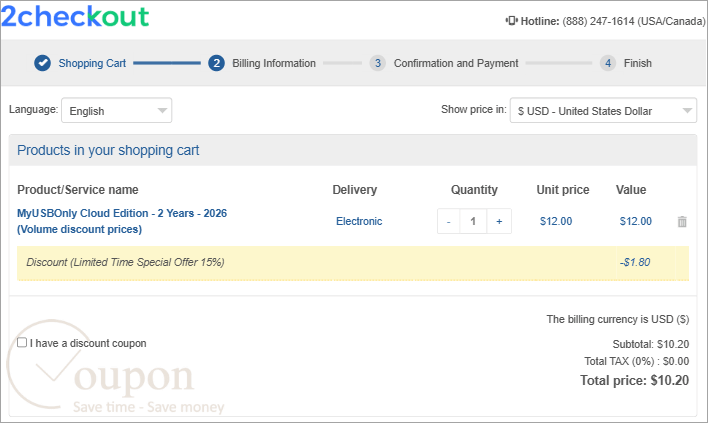Go to Finish step
This screenshot has height=423, width=708.
click(638, 63)
